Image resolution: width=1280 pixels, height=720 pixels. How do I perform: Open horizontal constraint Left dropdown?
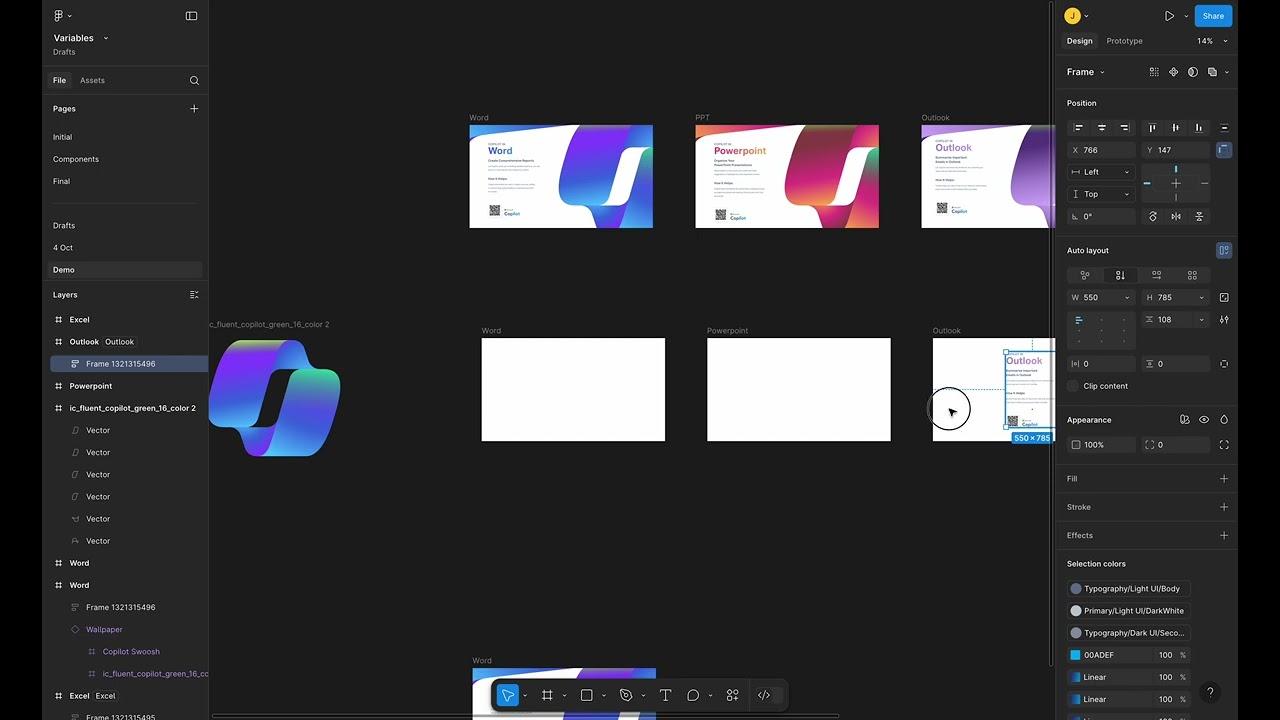pos(1101,172)
